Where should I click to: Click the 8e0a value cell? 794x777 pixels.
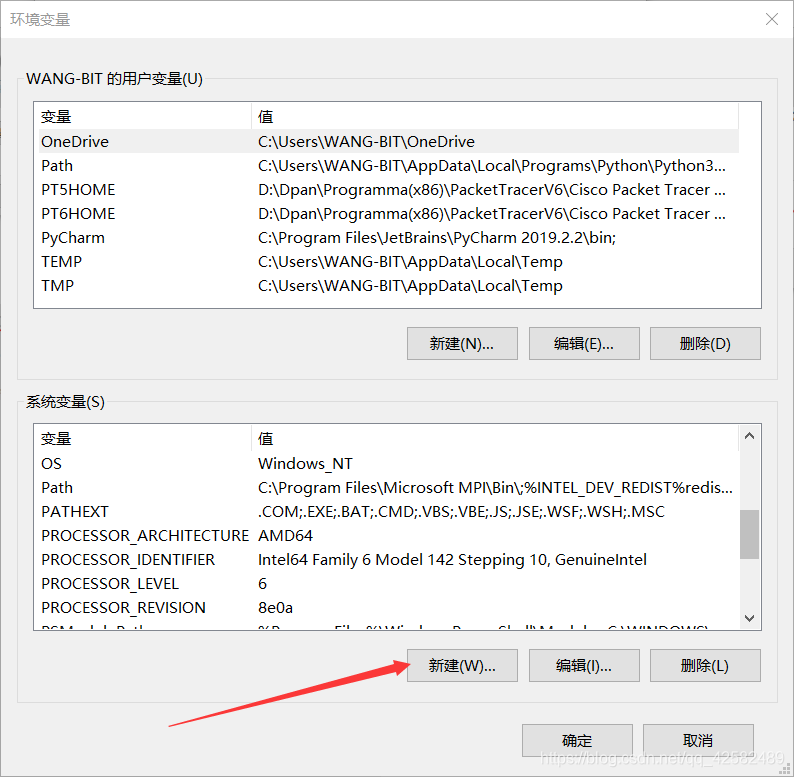click(275, 607)
